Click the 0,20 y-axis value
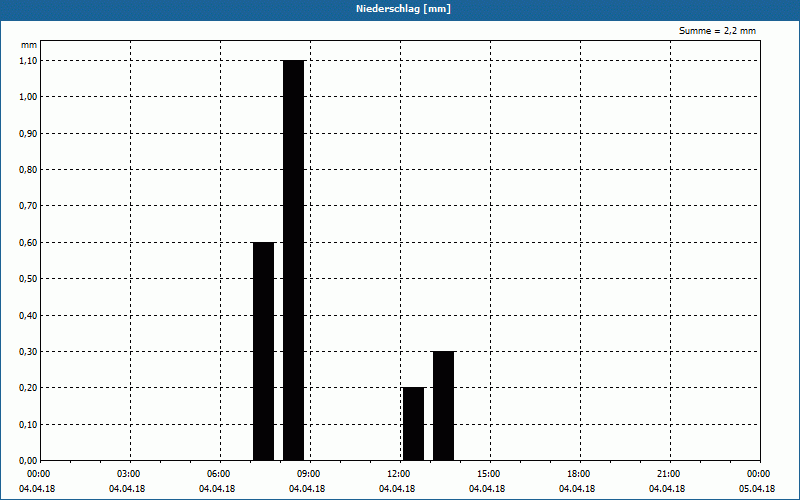 click(28, 388)
